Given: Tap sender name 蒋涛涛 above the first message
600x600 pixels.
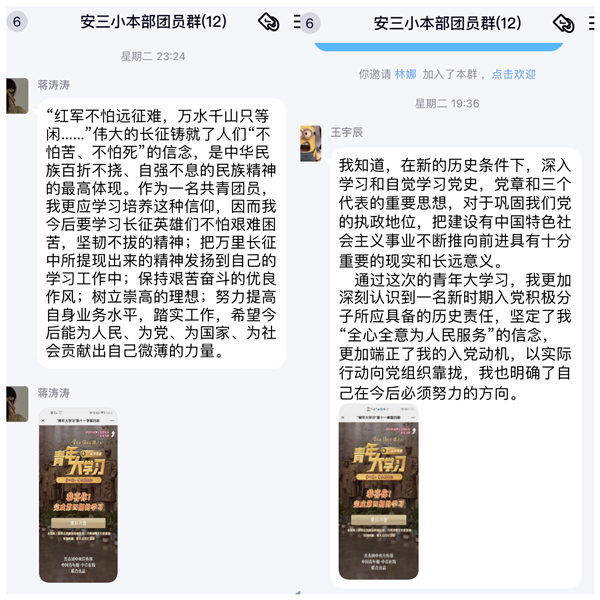Looking at the screenshot, I should tap(54, 85).
